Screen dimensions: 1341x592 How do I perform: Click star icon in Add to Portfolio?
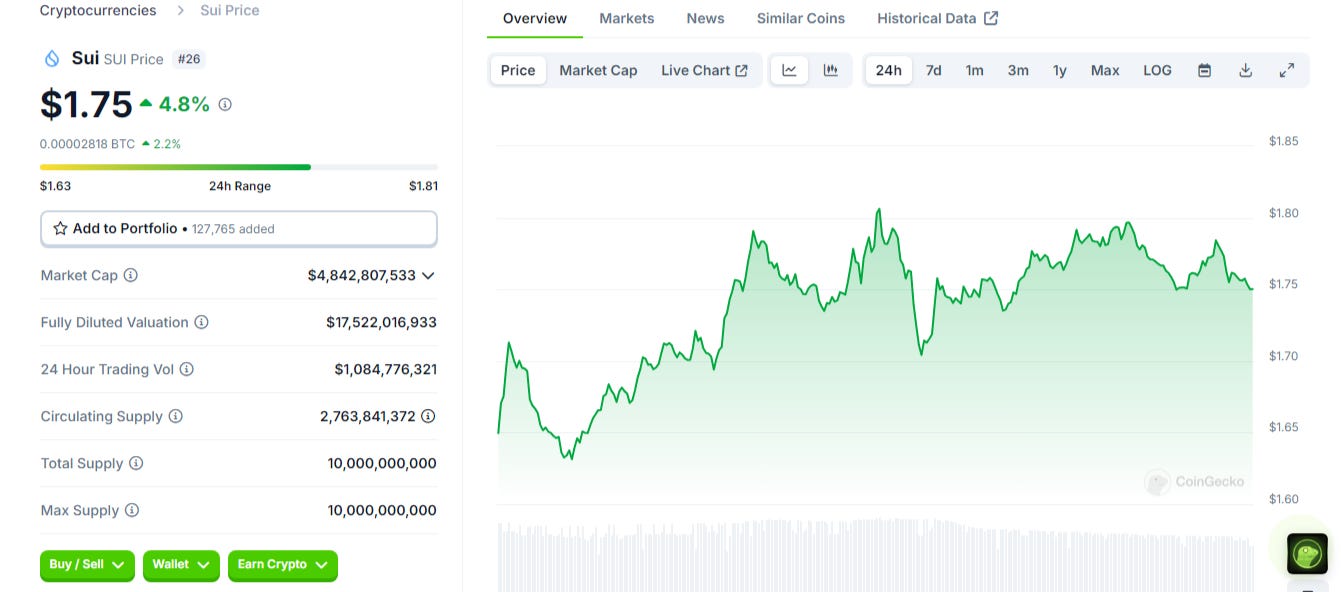coord(60,229)
